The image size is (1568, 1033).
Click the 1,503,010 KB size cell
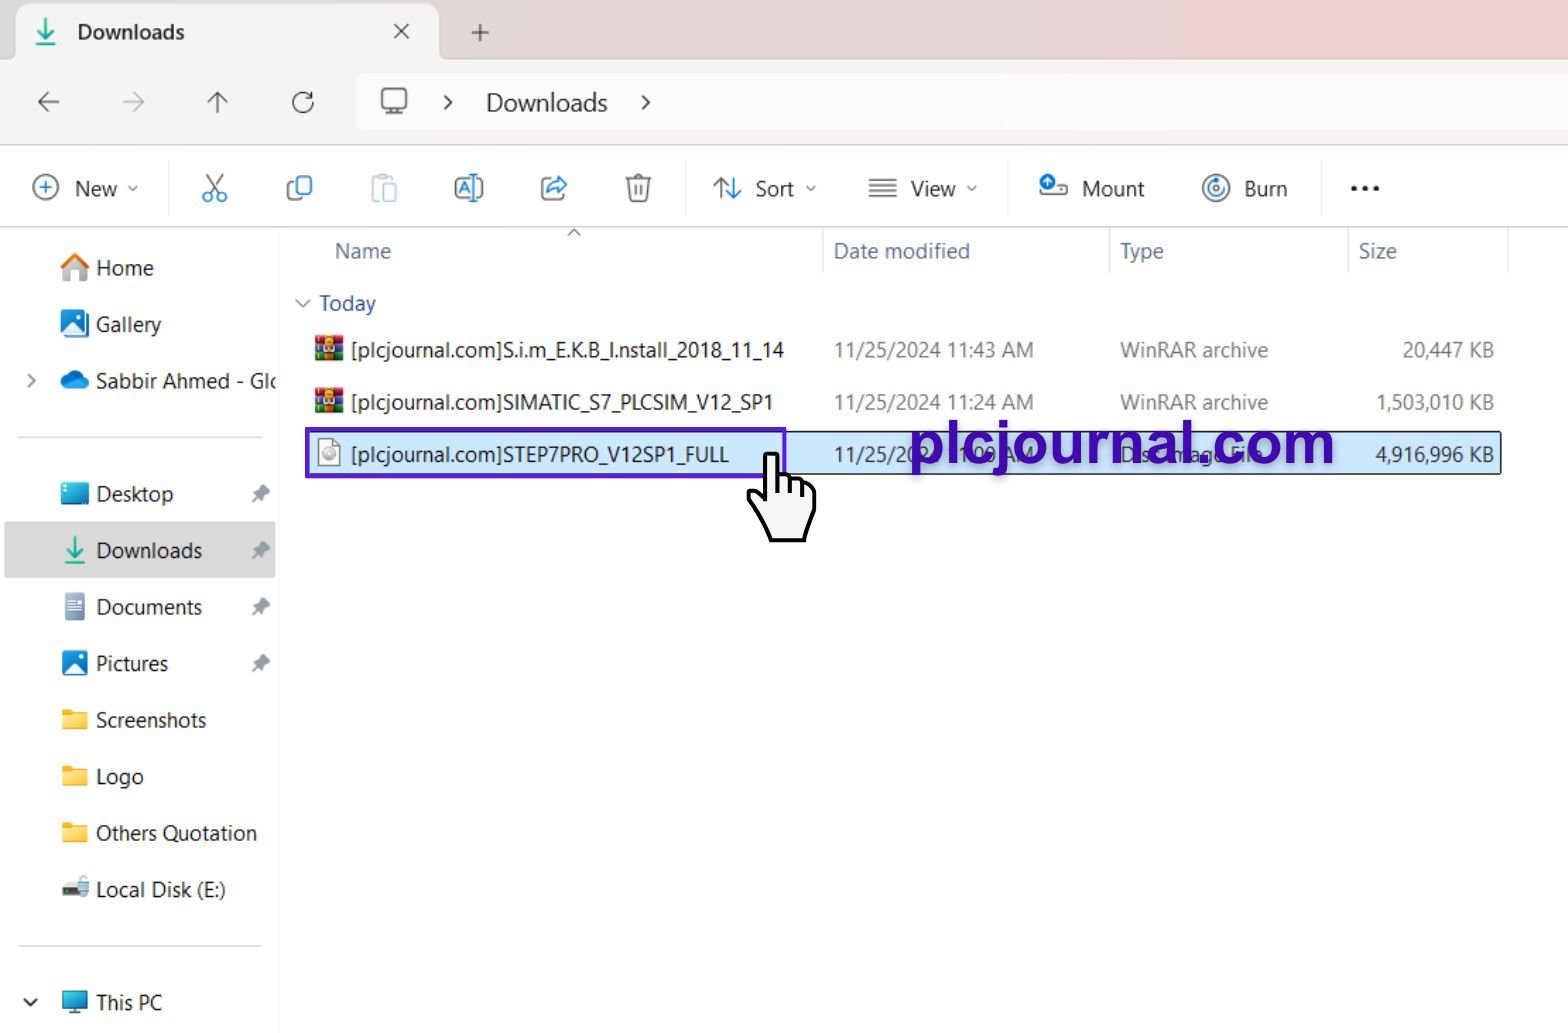pyautogui.click(x=1435, y=402)
